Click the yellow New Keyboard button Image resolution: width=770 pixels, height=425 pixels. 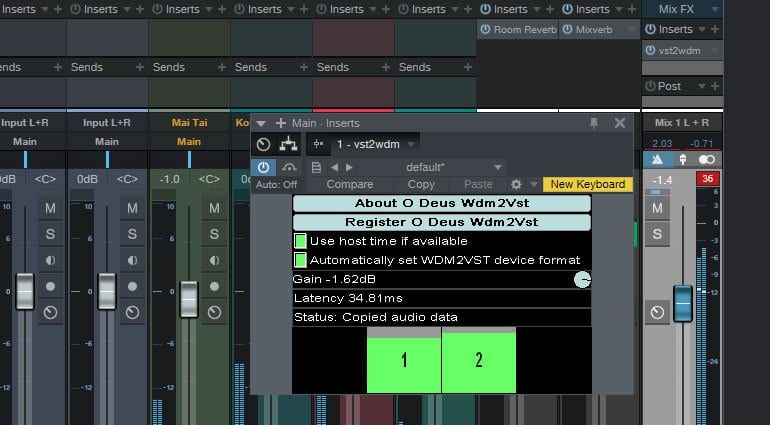(x=587, y=184)
